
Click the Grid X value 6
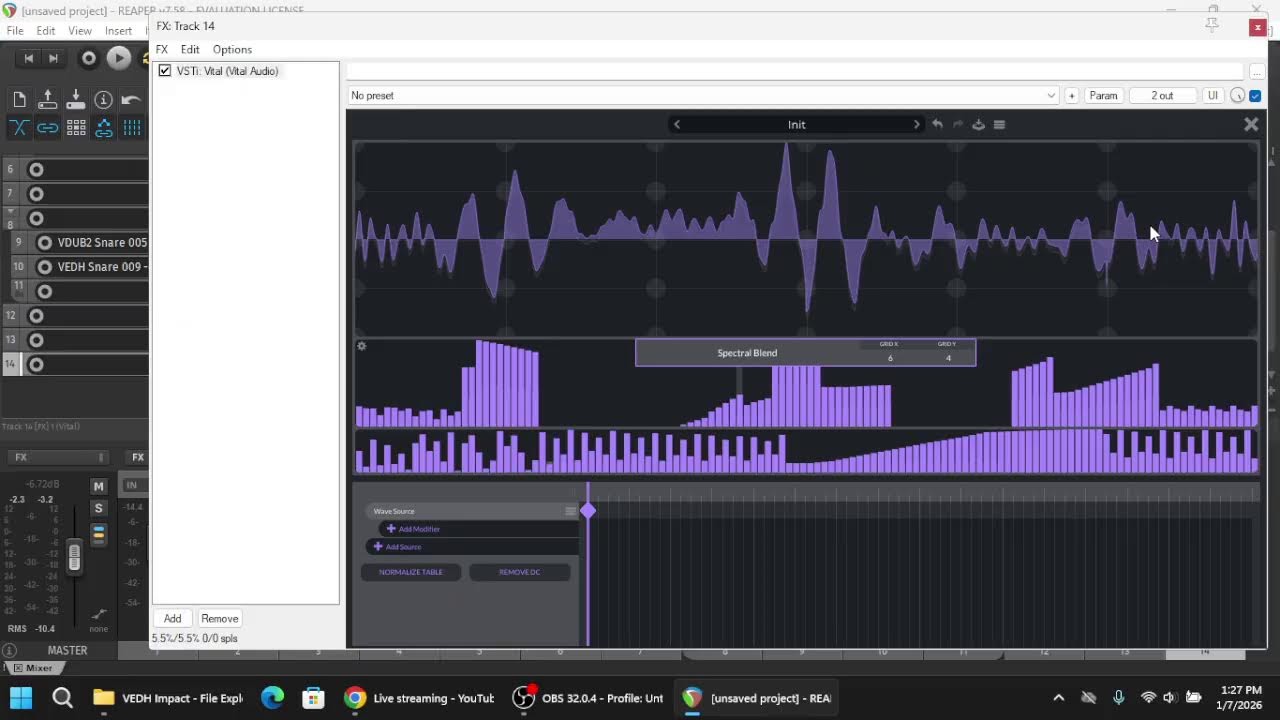coord(889,358)
